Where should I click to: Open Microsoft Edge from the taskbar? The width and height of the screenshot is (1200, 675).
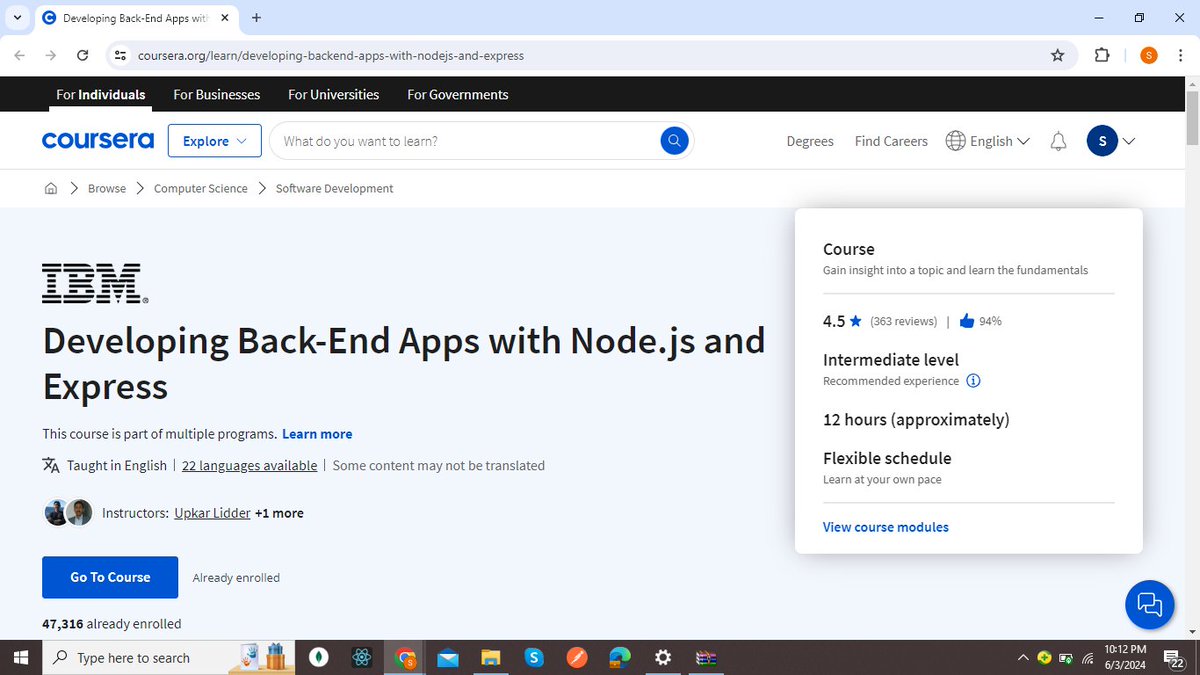point(620,657)
